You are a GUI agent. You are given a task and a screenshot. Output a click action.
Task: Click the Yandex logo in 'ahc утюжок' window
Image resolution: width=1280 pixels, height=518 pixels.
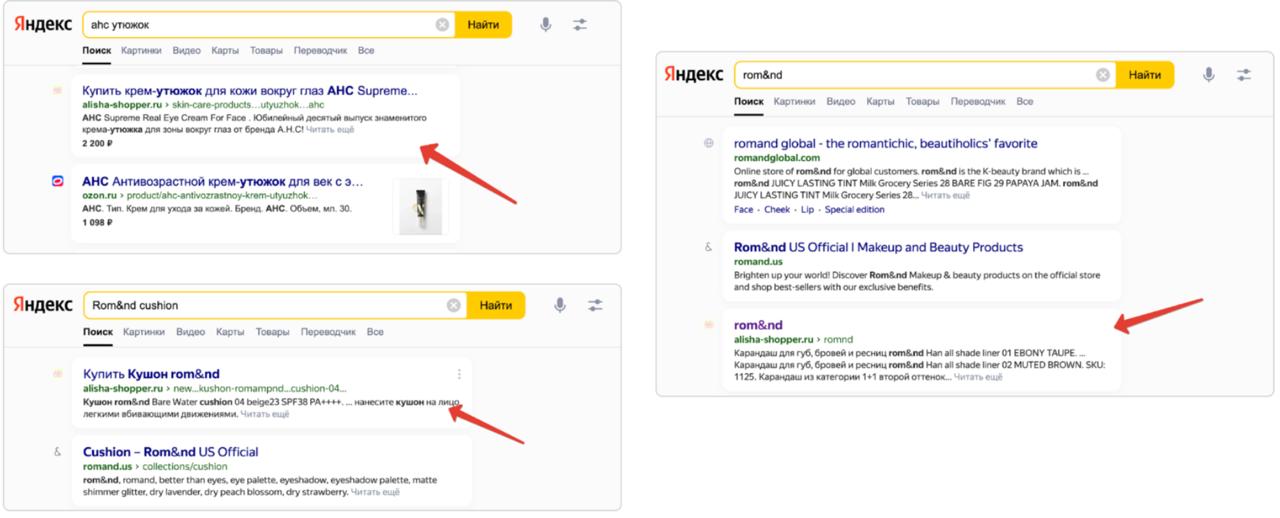coord(43,24)
